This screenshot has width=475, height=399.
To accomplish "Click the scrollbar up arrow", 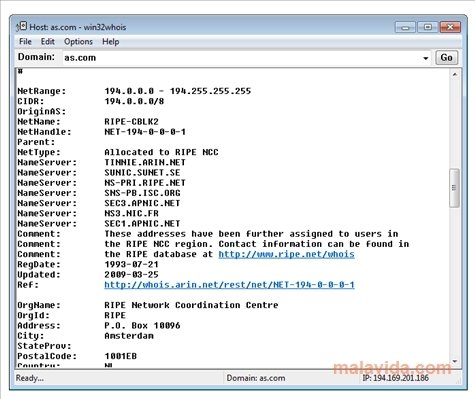I will pos(455,75).
